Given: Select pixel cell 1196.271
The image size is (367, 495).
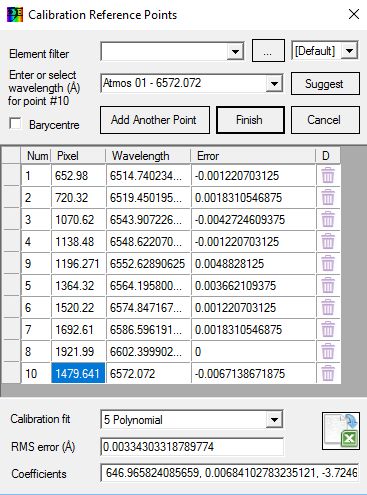Looking at the screenshot, I should click(78, 263).
